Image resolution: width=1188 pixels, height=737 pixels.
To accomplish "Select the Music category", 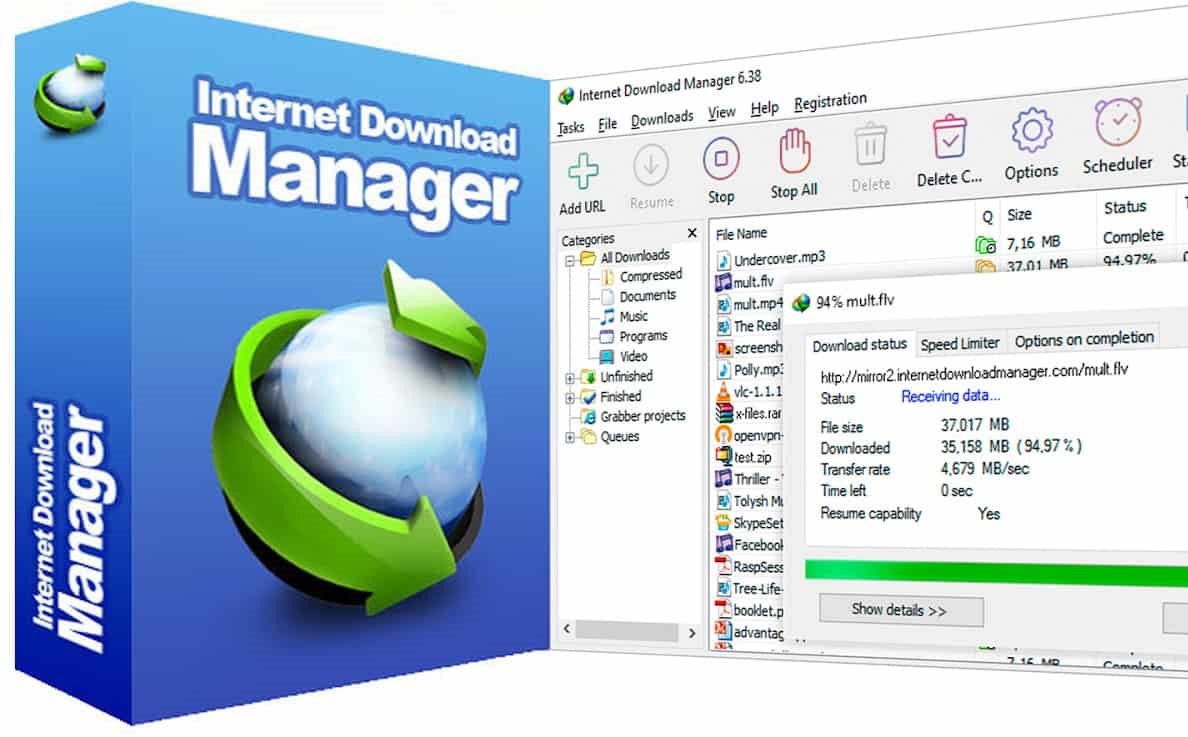I will [x=633, y=316].
